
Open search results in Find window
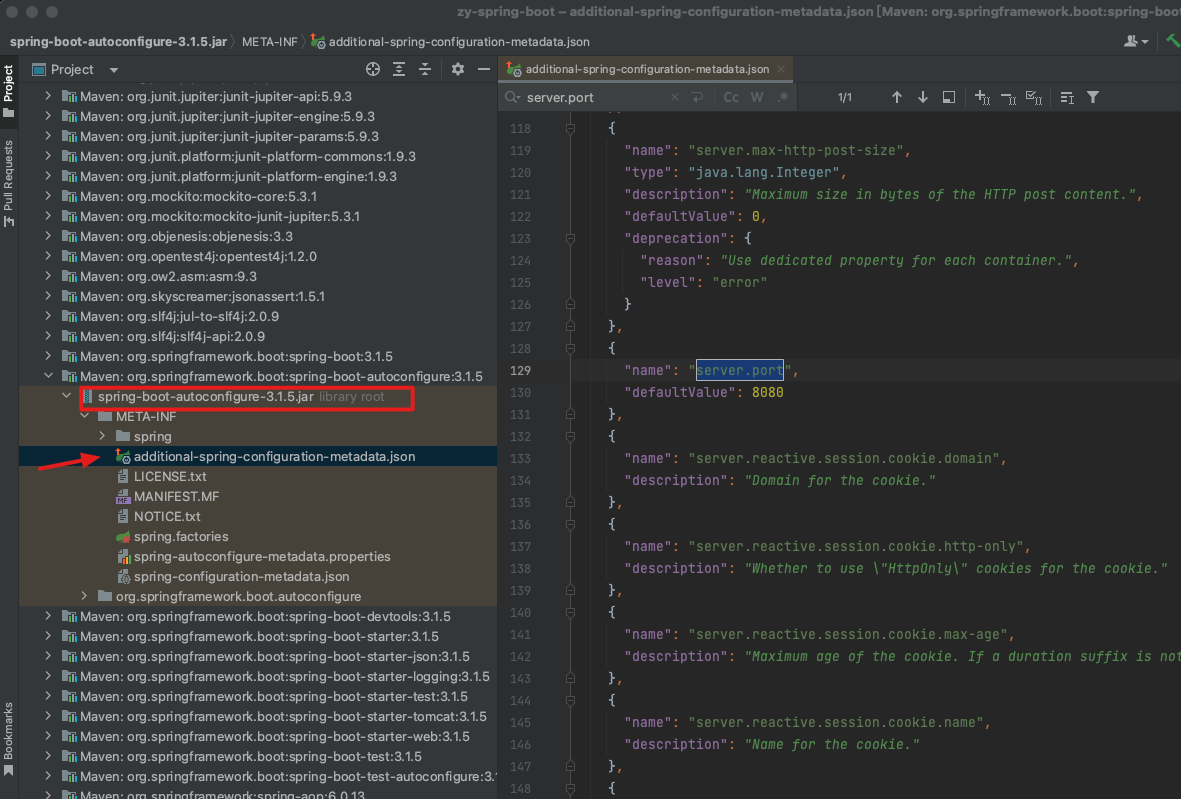point(949,97)
